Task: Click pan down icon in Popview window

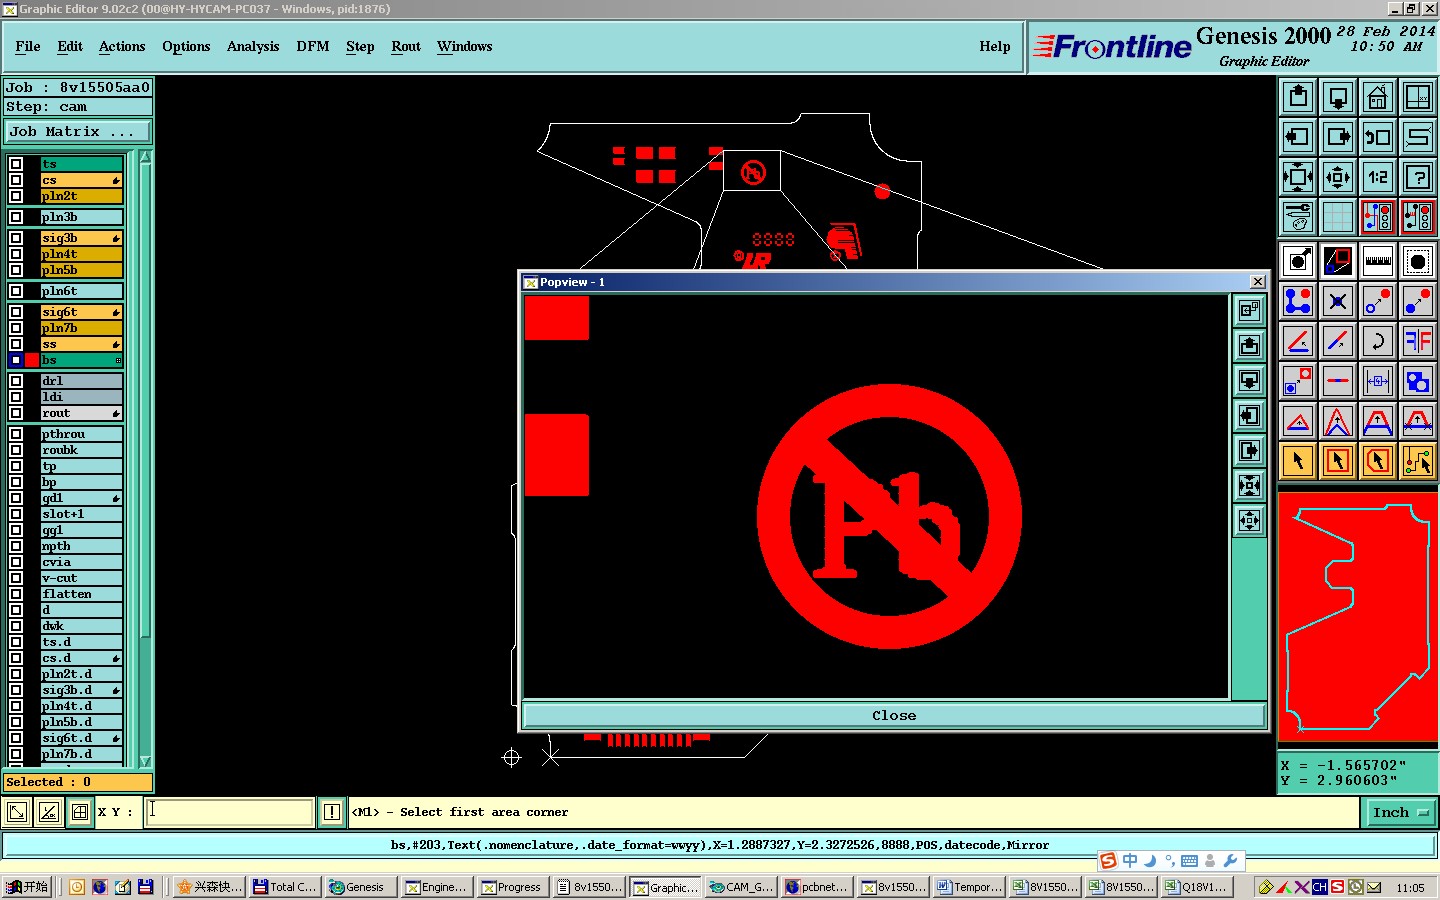Action: tap(1250, 380)
